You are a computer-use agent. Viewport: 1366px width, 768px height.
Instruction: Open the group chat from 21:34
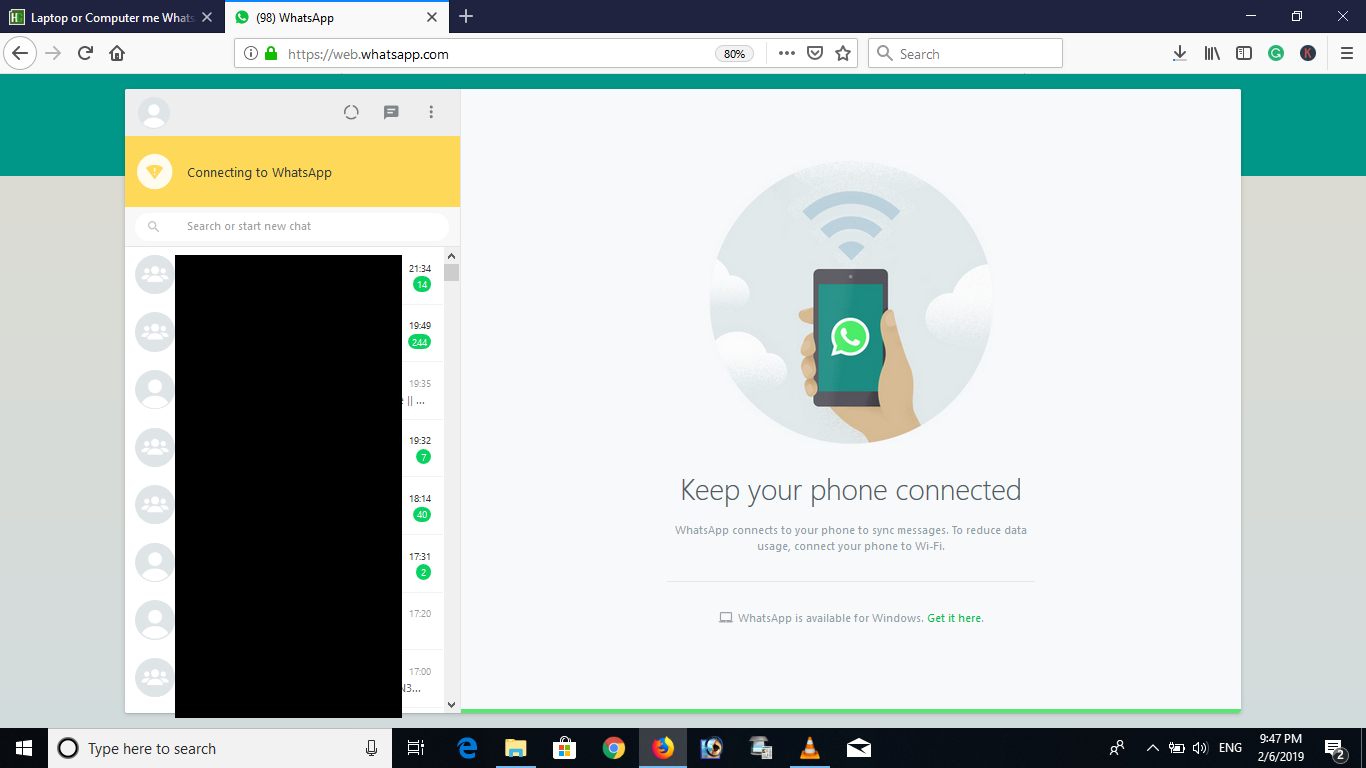[x=284, y=275]
